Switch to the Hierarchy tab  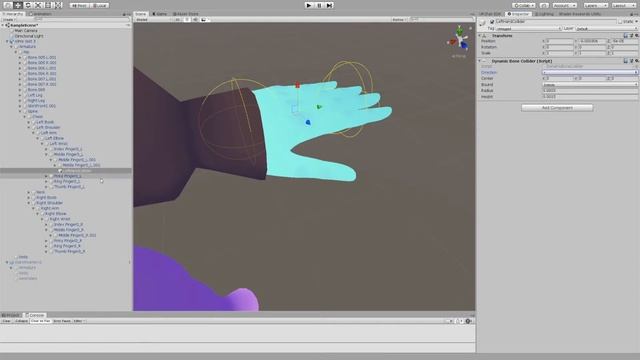pos(13,14)
